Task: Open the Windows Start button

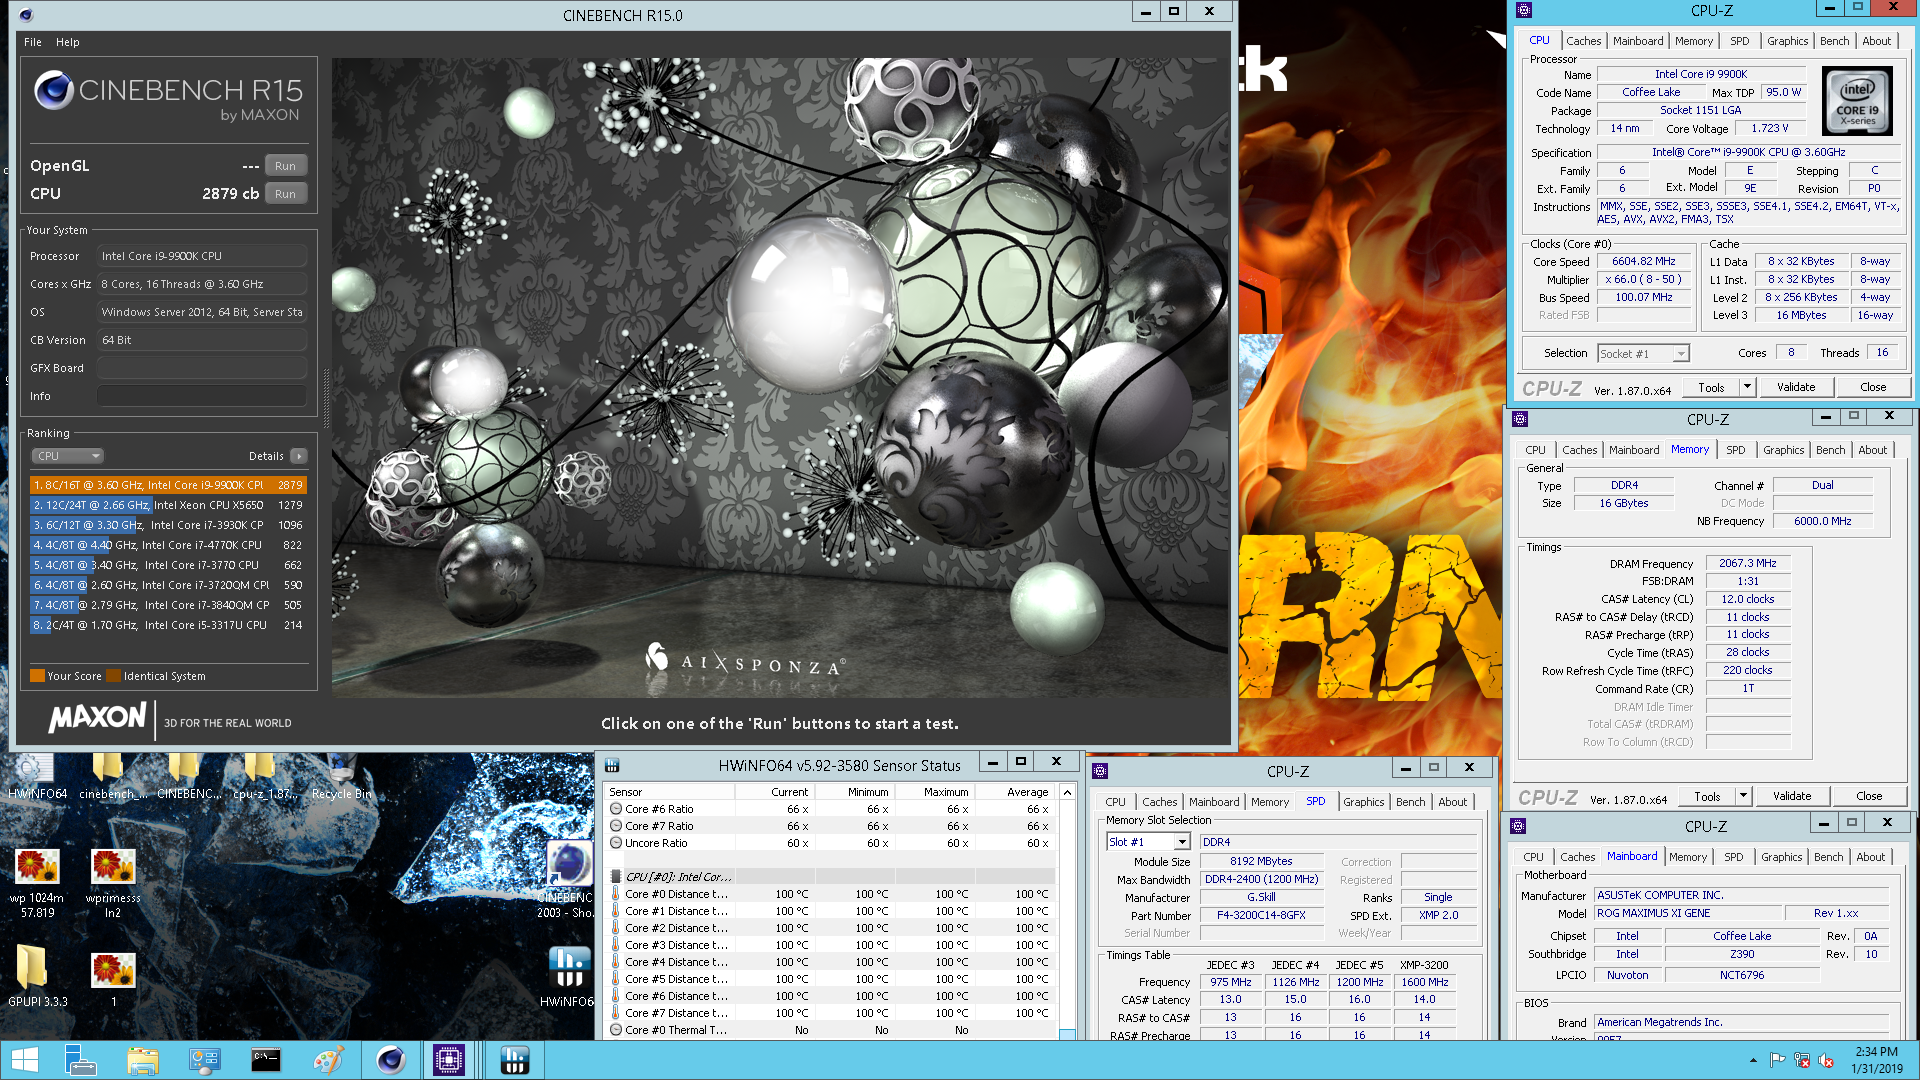Action: coord(24,1060)
